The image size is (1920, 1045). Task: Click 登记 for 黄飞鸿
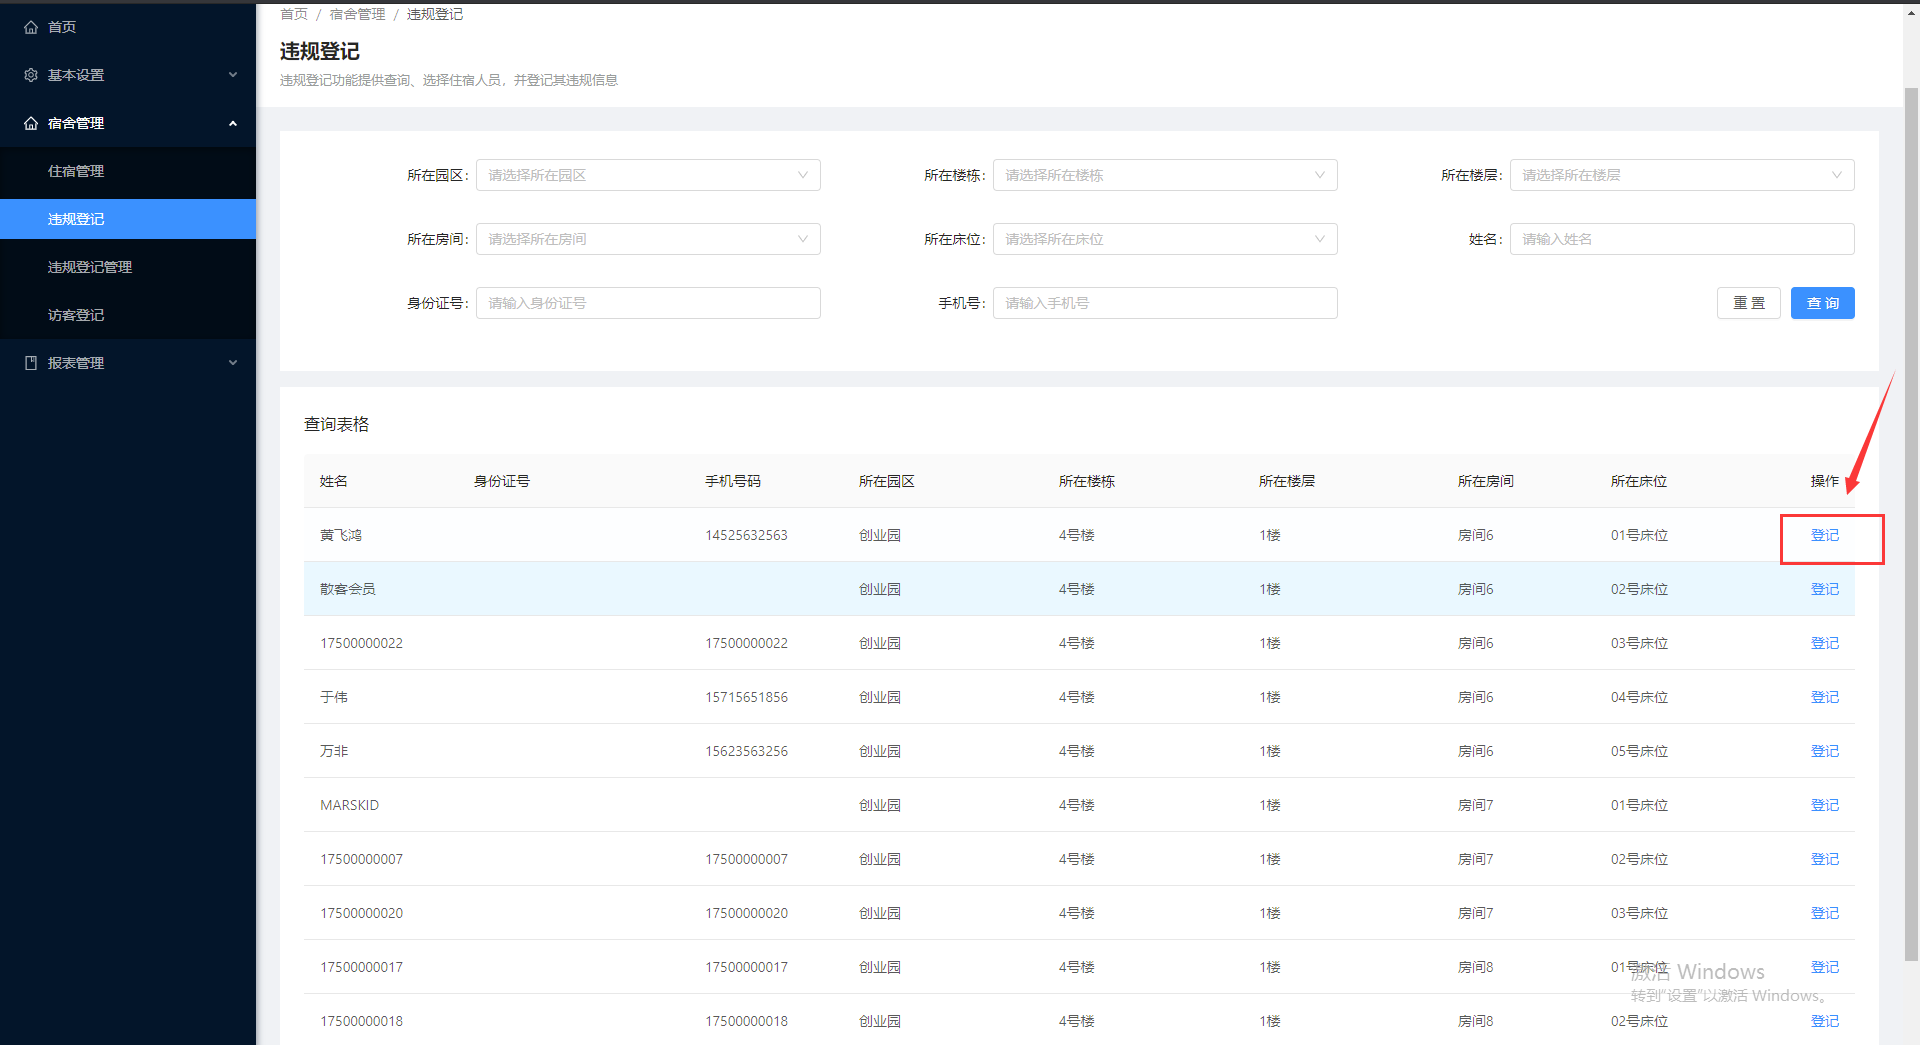tap(1825, 535)
